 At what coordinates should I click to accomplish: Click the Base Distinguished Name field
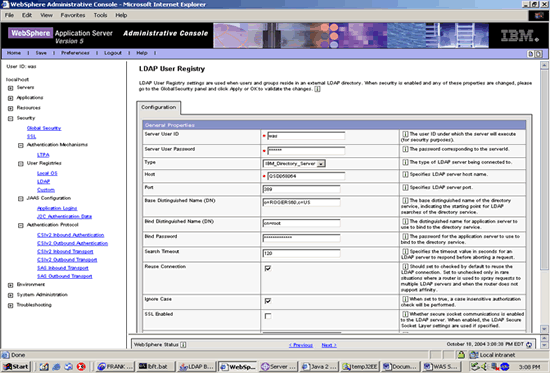(301, 202)
